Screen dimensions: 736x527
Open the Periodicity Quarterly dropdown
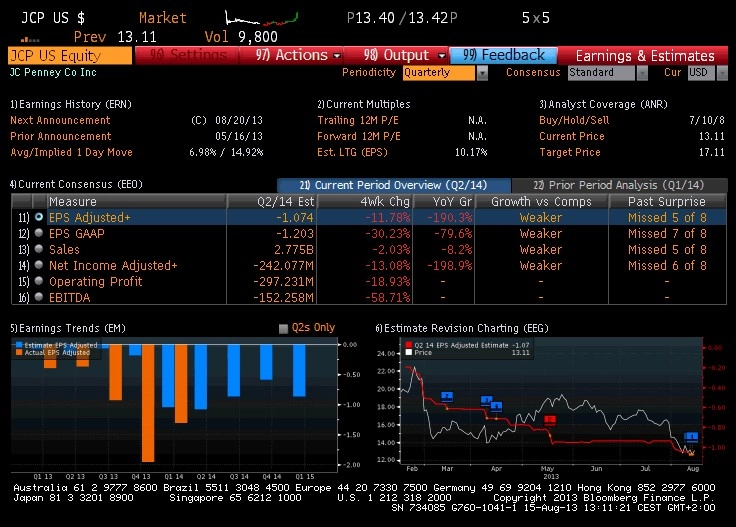click(445, 73)
